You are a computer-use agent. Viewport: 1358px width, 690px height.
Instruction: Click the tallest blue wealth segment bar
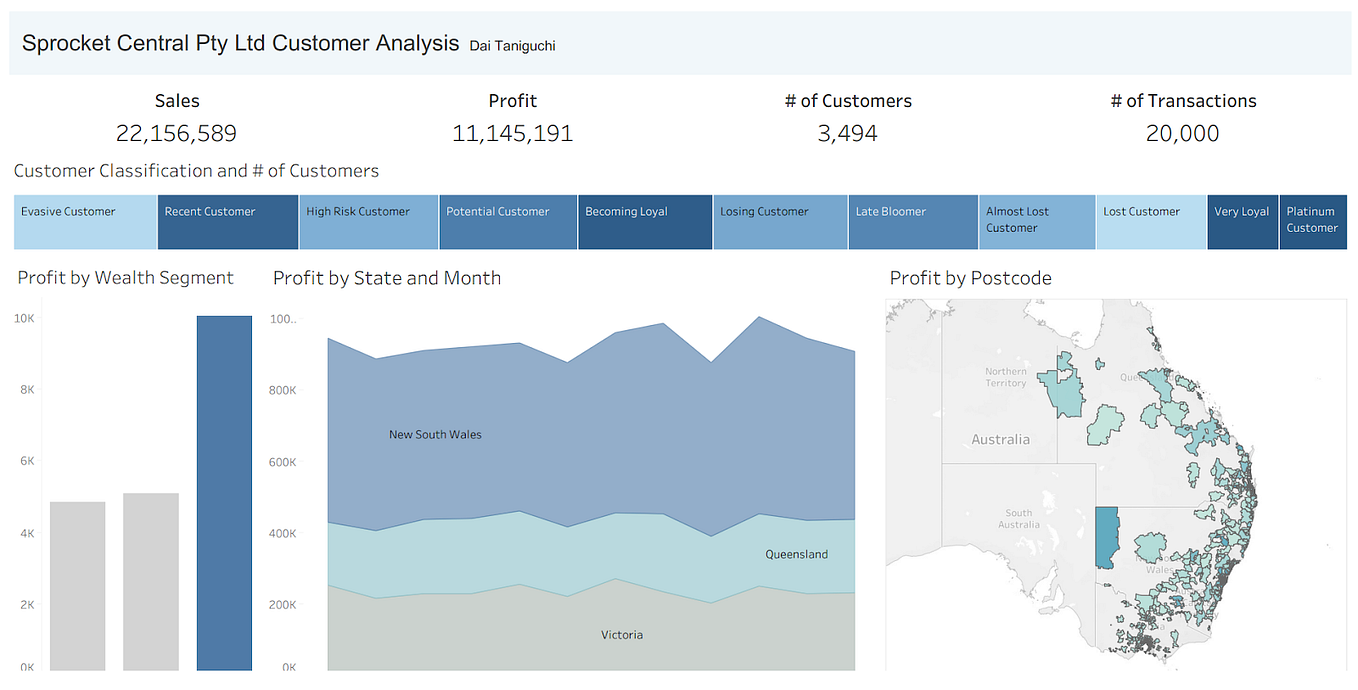pos(224,490)
